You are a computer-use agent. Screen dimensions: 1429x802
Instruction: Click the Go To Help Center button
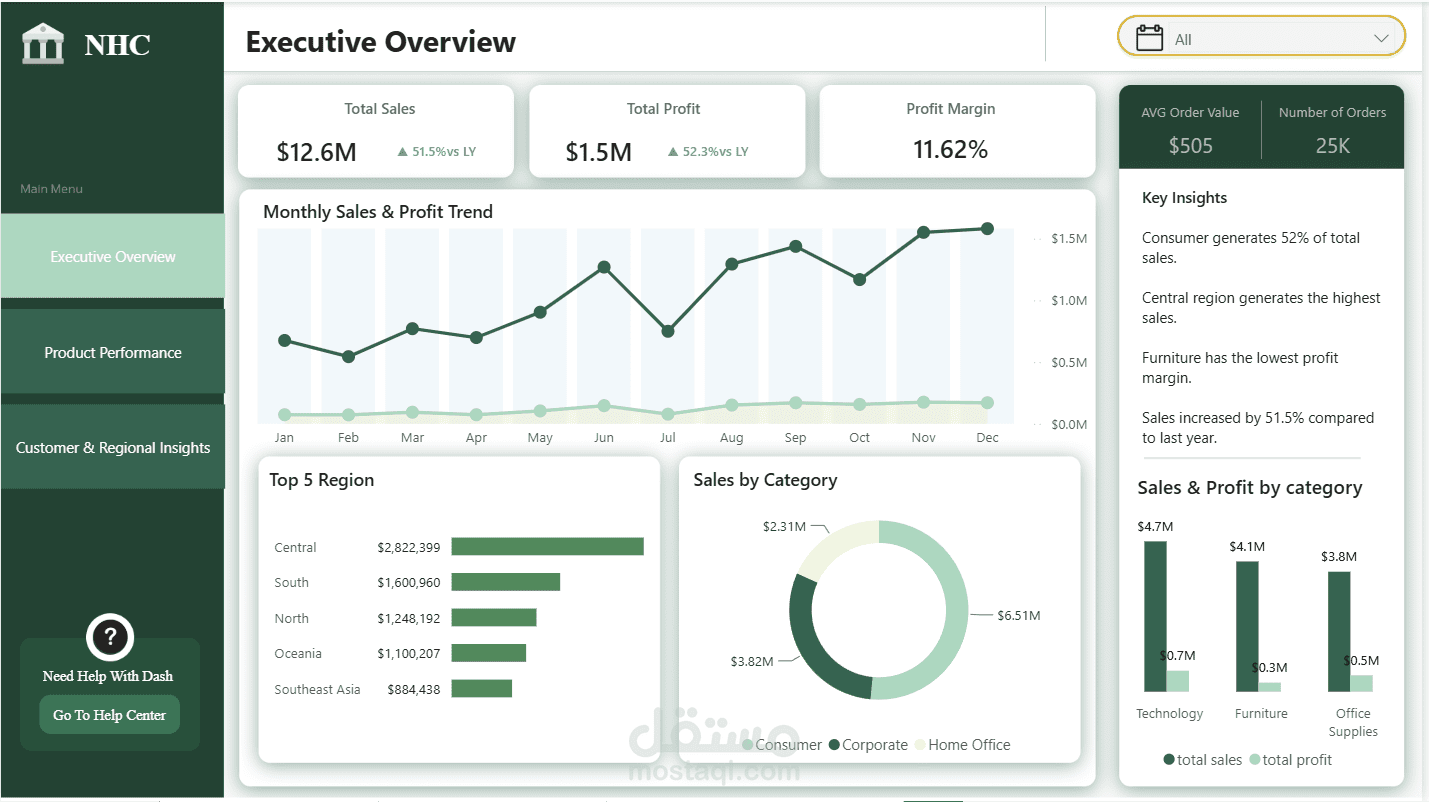pyautogui.click(x=109, y=715)
